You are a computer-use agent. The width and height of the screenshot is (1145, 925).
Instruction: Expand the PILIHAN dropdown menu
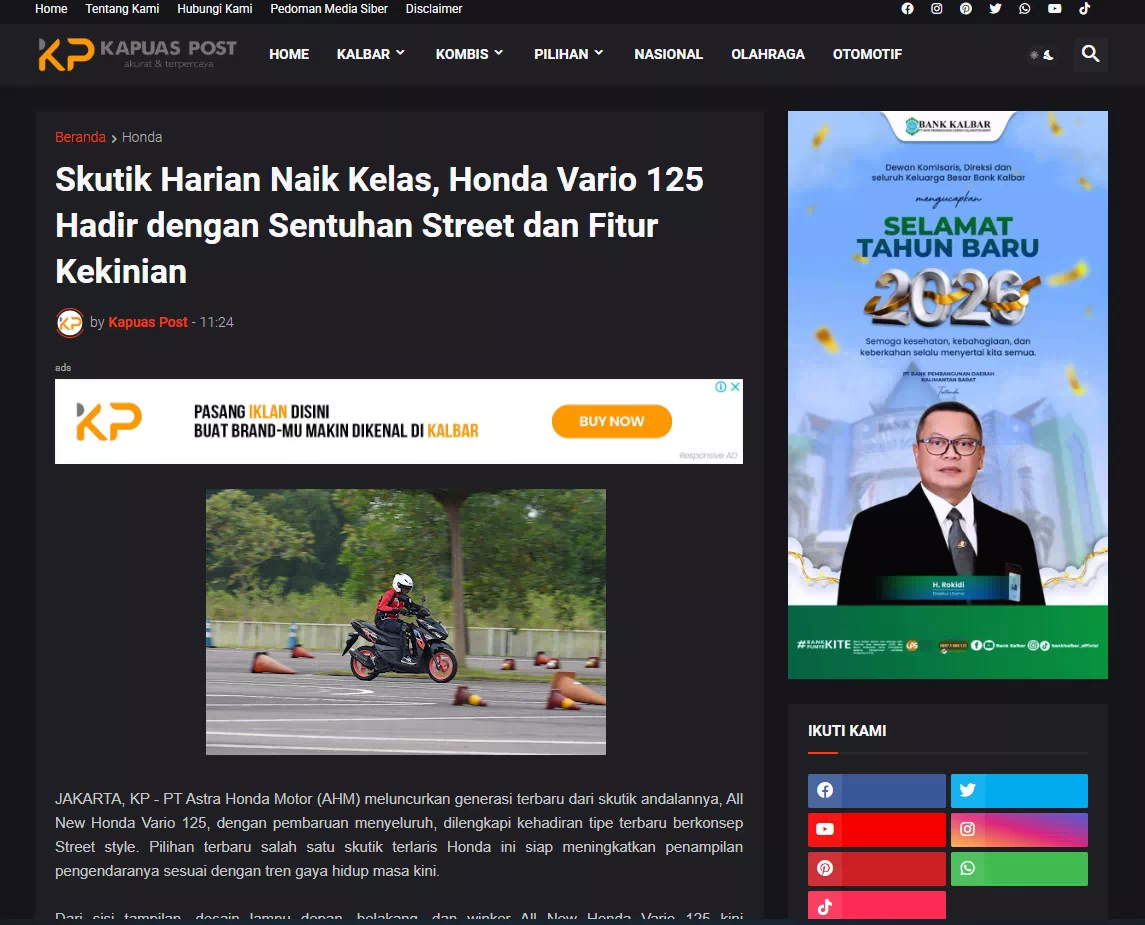pos(569,54)
